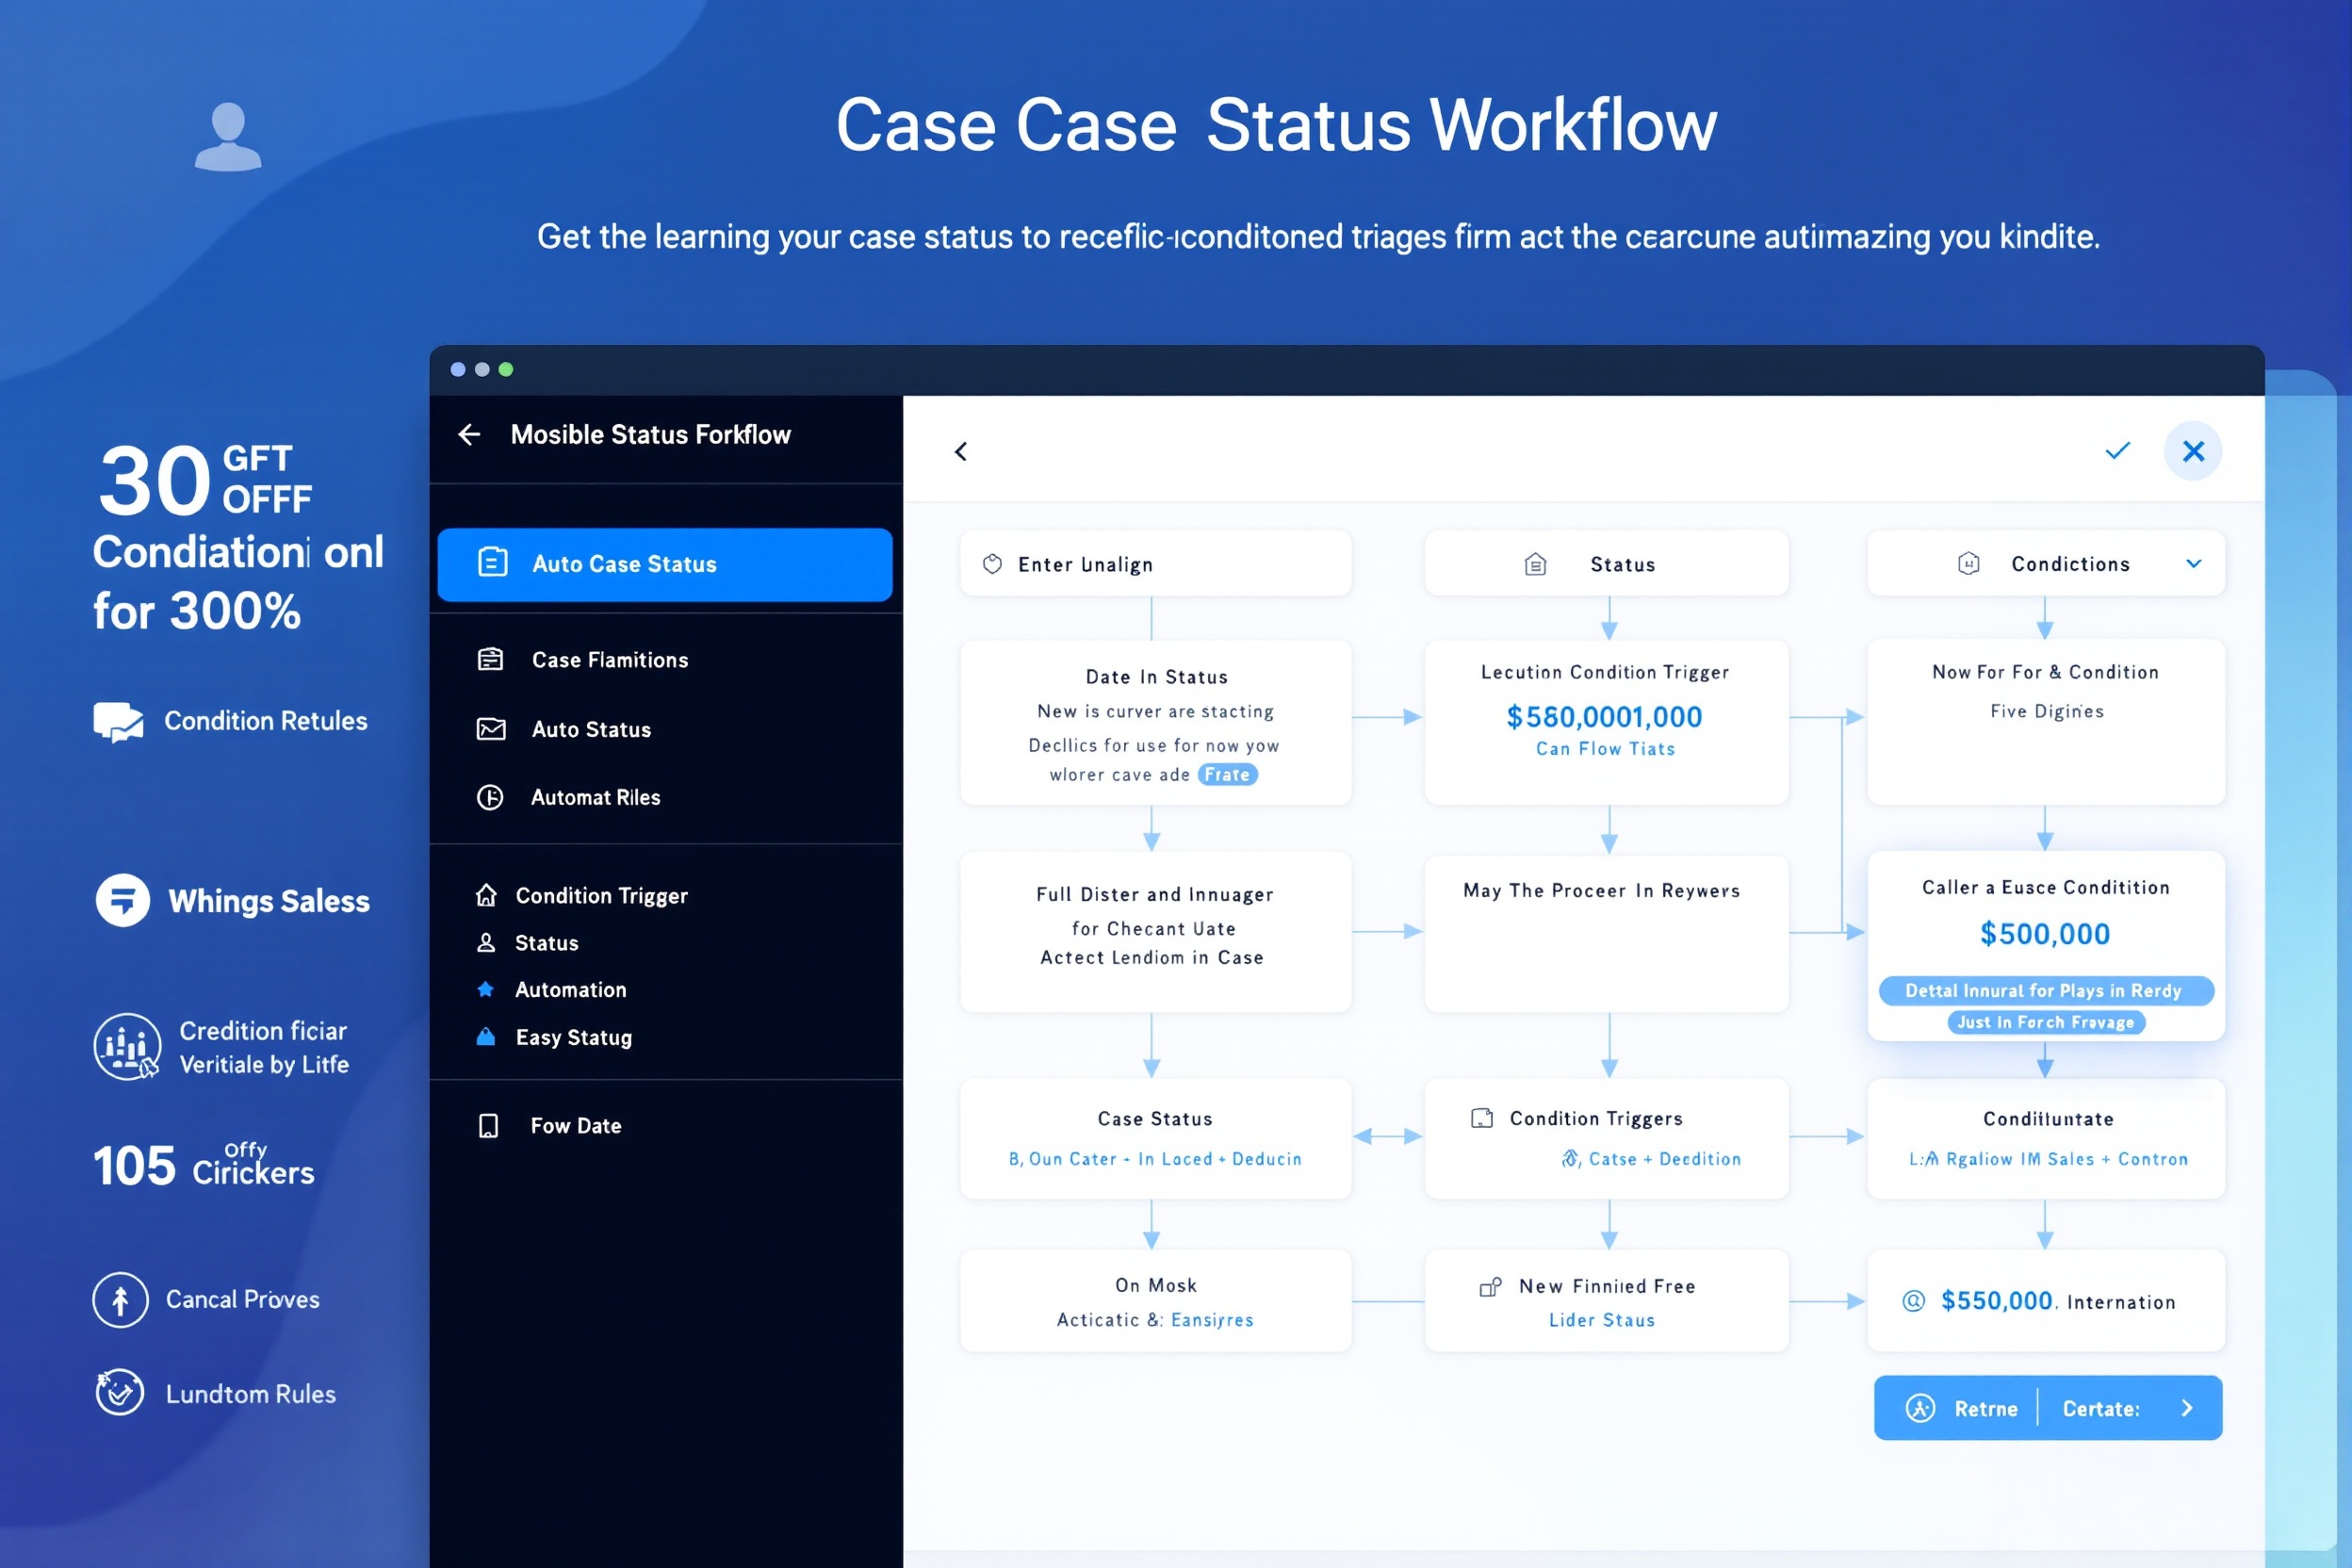This screenshot has height=1568, width=2352.
Task: Click the user profile avatar icon
Action: [228, 136]
